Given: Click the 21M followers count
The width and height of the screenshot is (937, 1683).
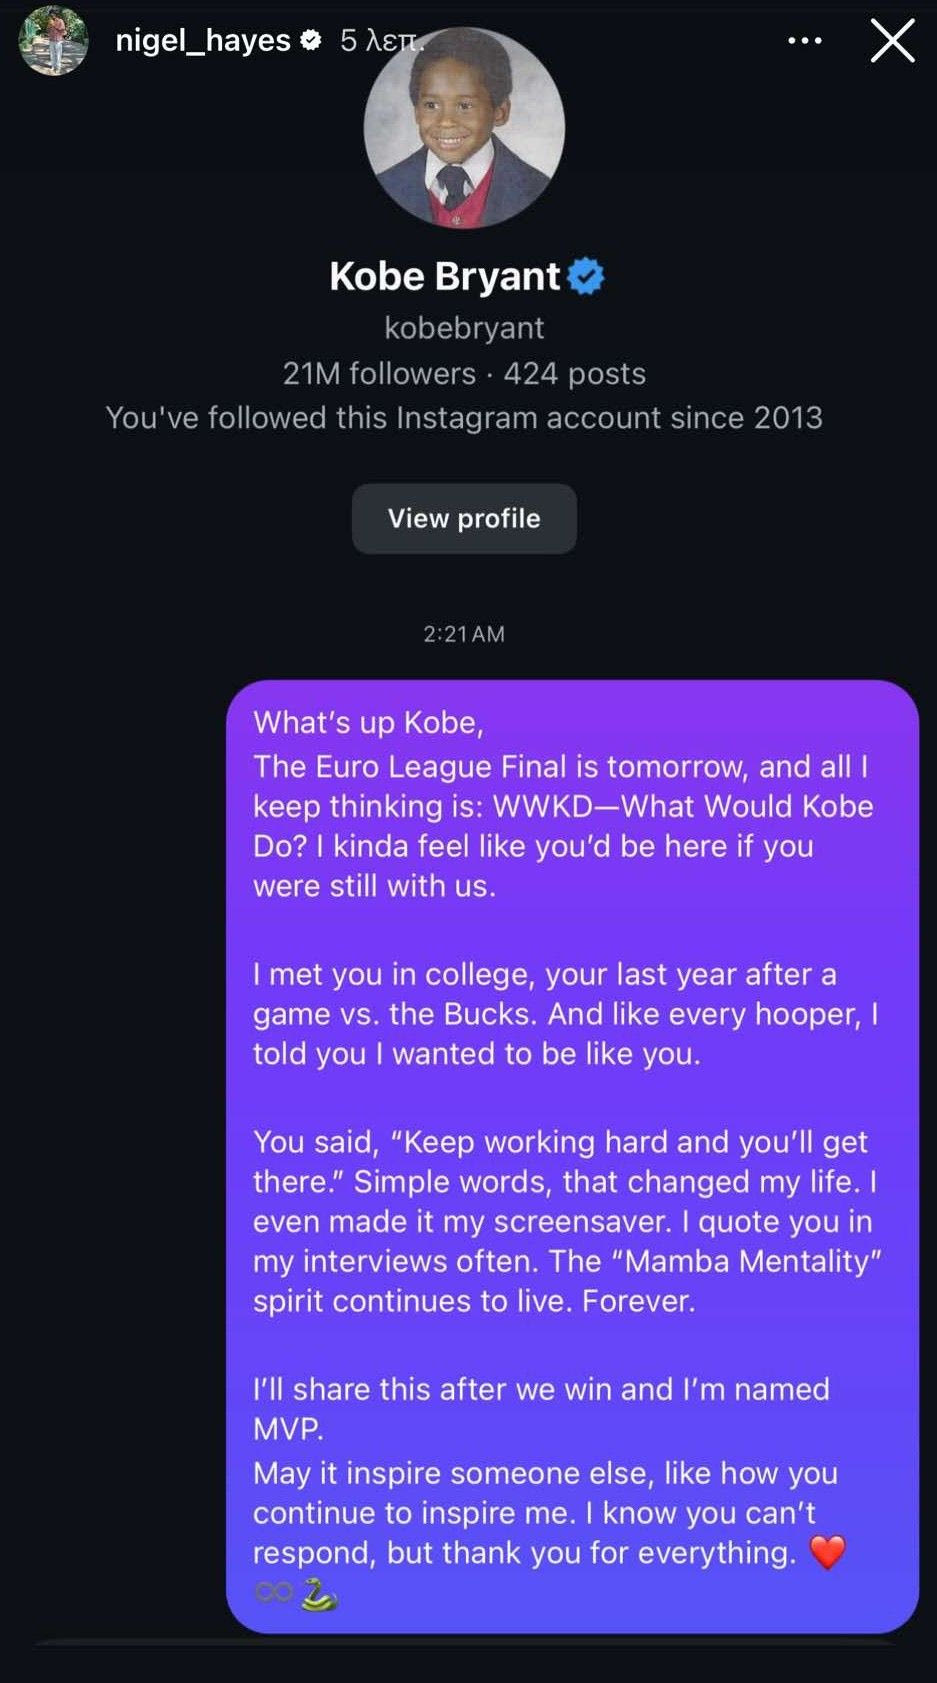Looking at the screenshot, I should [x=379, y=373].
